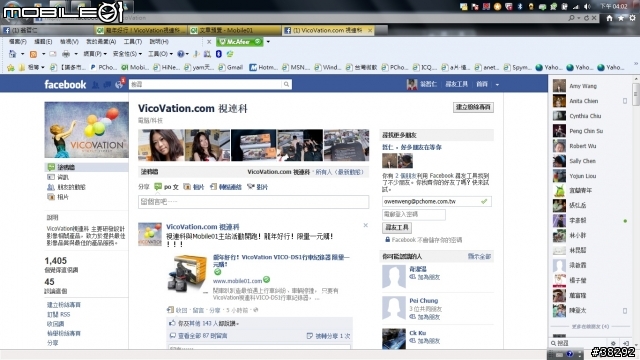640x360 pixels.
Task: Open the www.mobile01.com link in post
Action: click(237, 281)
